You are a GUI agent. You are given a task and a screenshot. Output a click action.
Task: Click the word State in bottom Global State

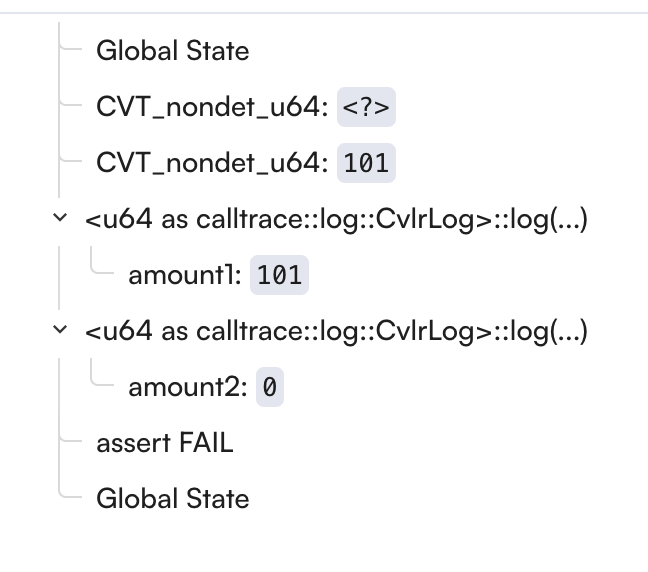215,498
